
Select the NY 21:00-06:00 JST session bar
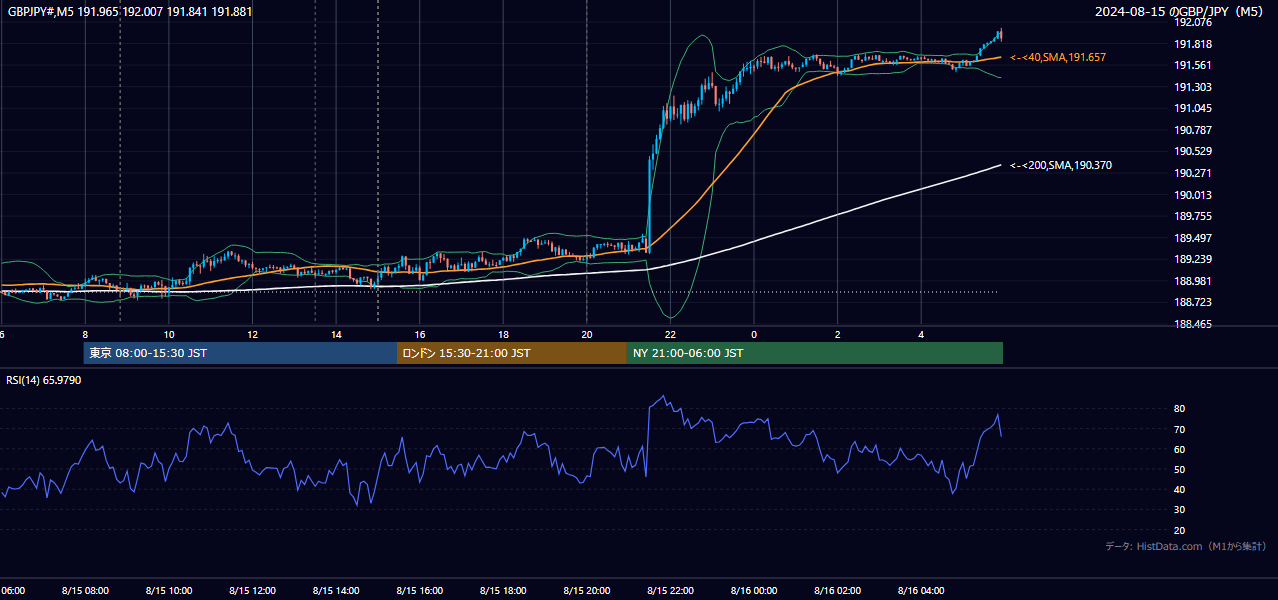coord(815,353)
